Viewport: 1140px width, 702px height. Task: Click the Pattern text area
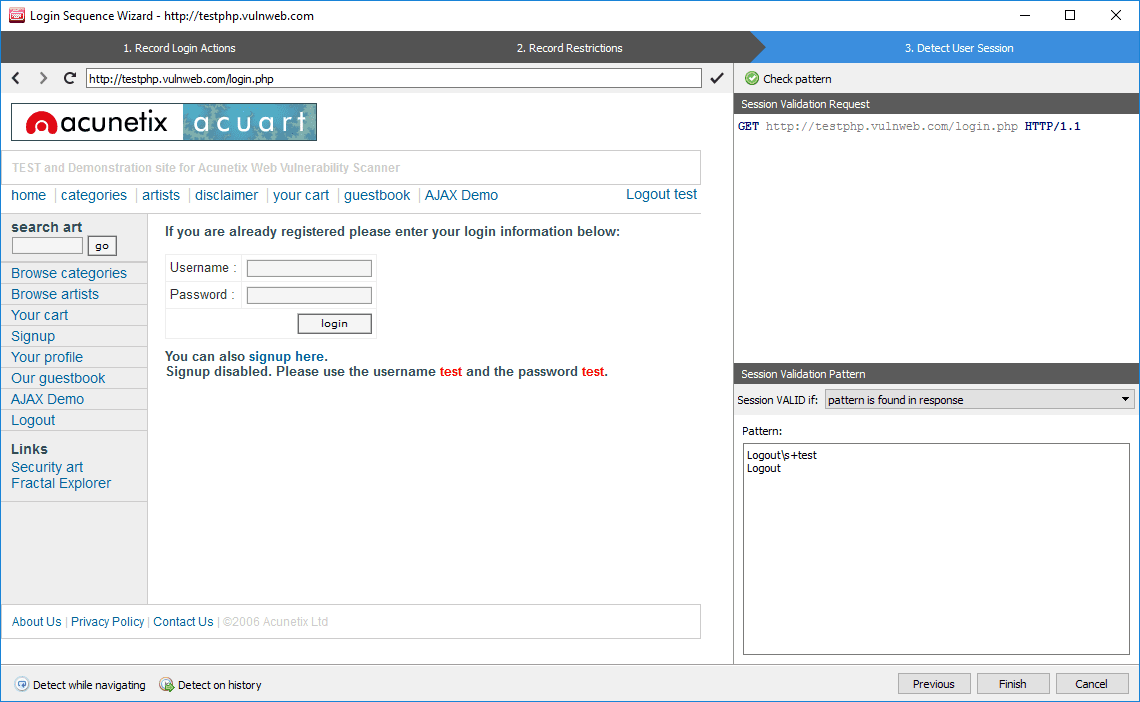(936, 549)
